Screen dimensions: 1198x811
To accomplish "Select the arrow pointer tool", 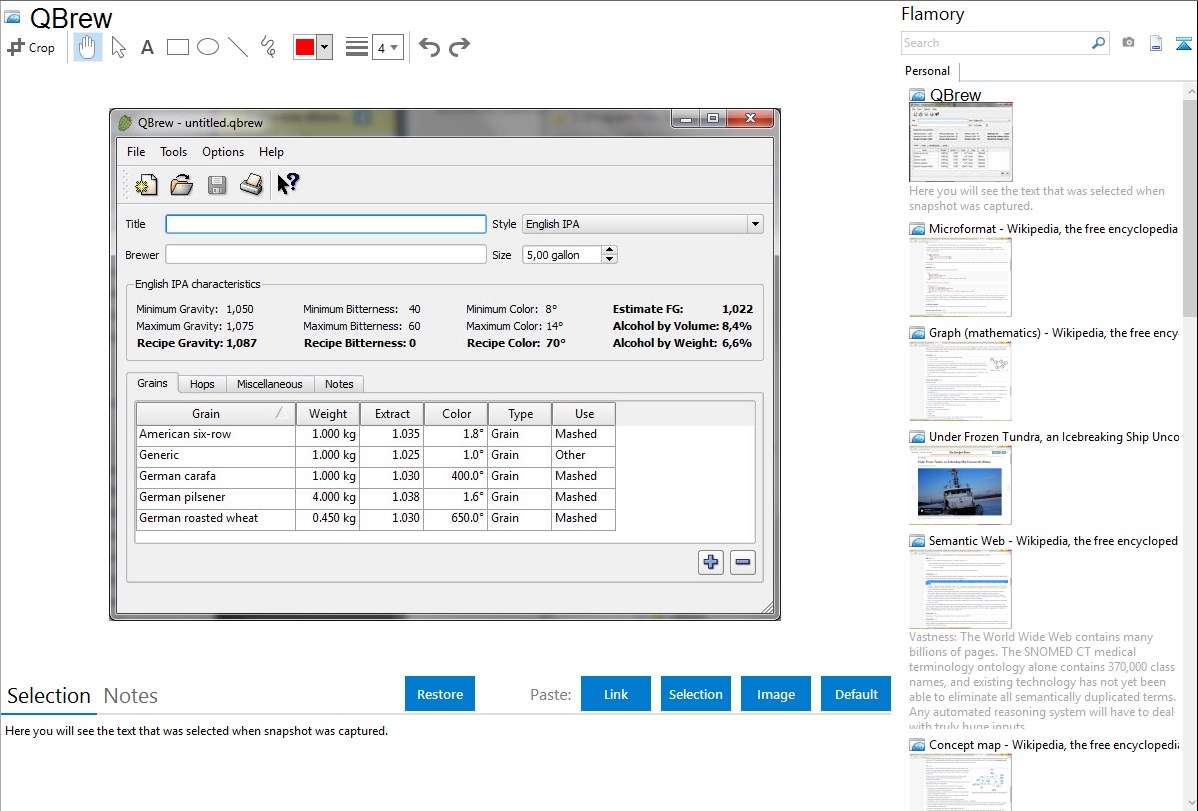I will (x=118, y=47).
